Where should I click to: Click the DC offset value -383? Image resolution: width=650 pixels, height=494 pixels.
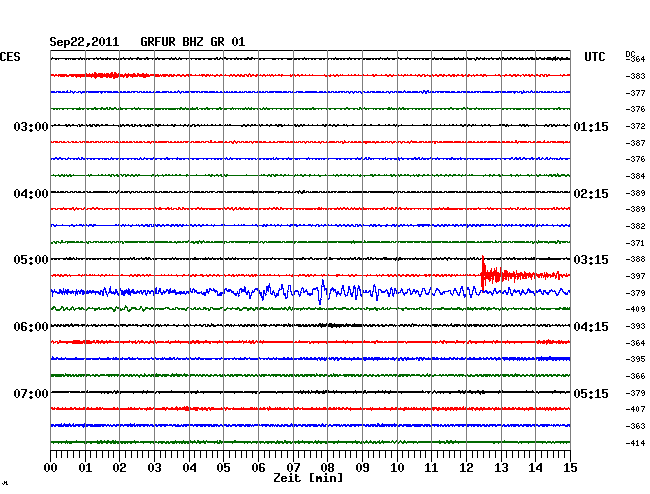pos(635,76)
